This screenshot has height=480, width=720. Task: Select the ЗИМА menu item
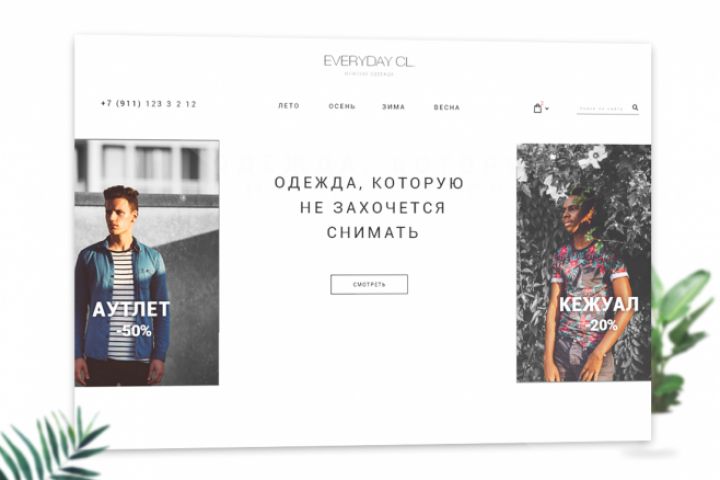click(x=394, y=107)
